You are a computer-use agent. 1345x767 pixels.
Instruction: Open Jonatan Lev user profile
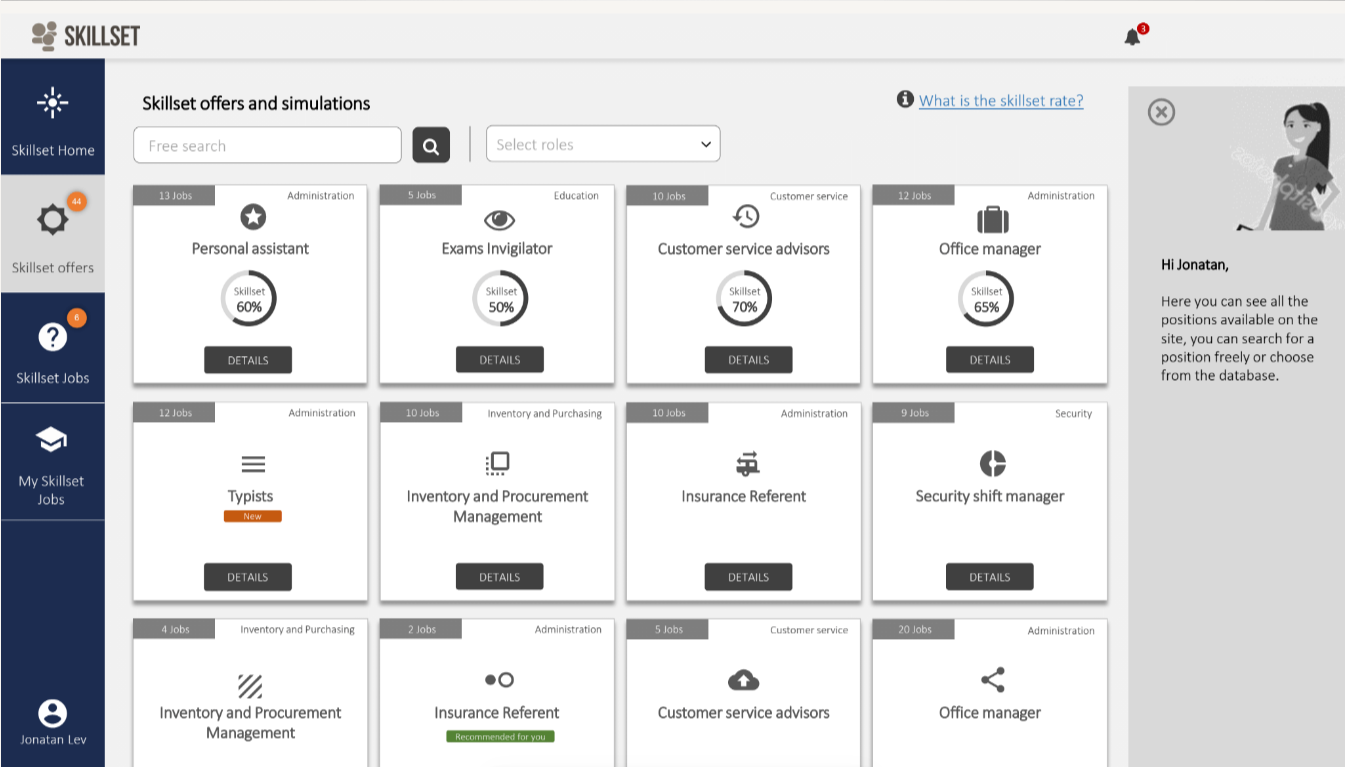(52, 723)
